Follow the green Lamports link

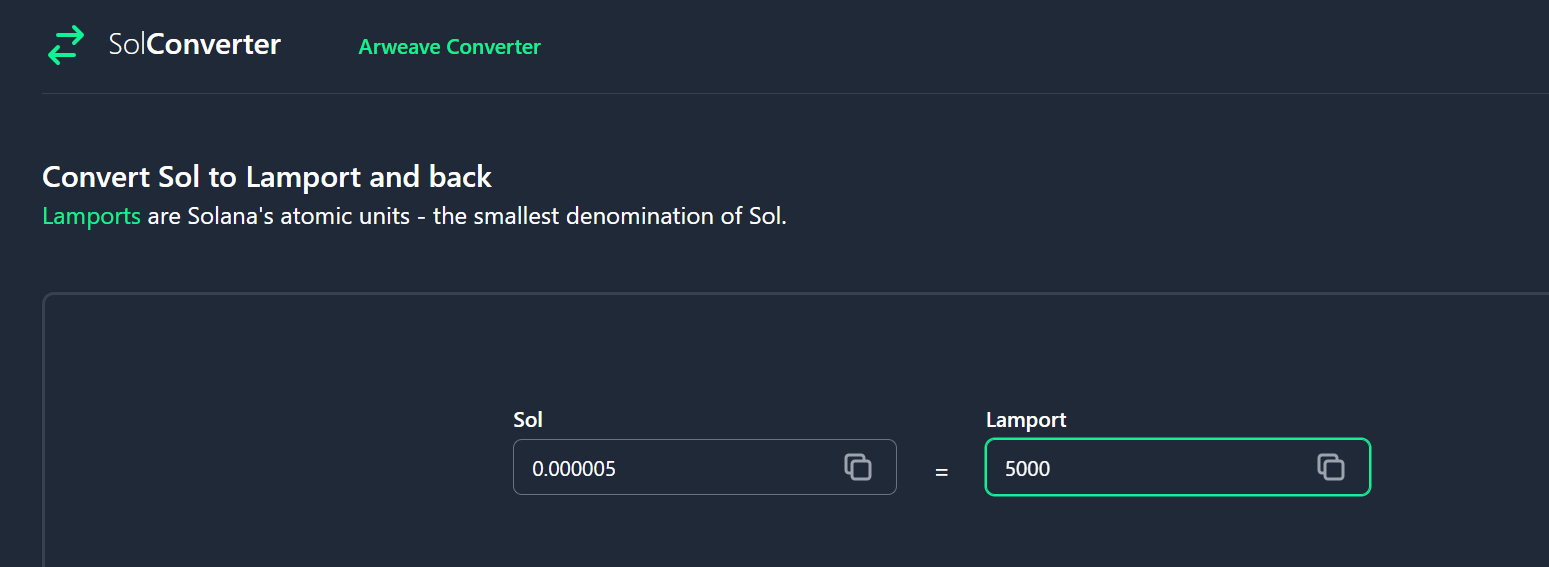coord(91,216)
